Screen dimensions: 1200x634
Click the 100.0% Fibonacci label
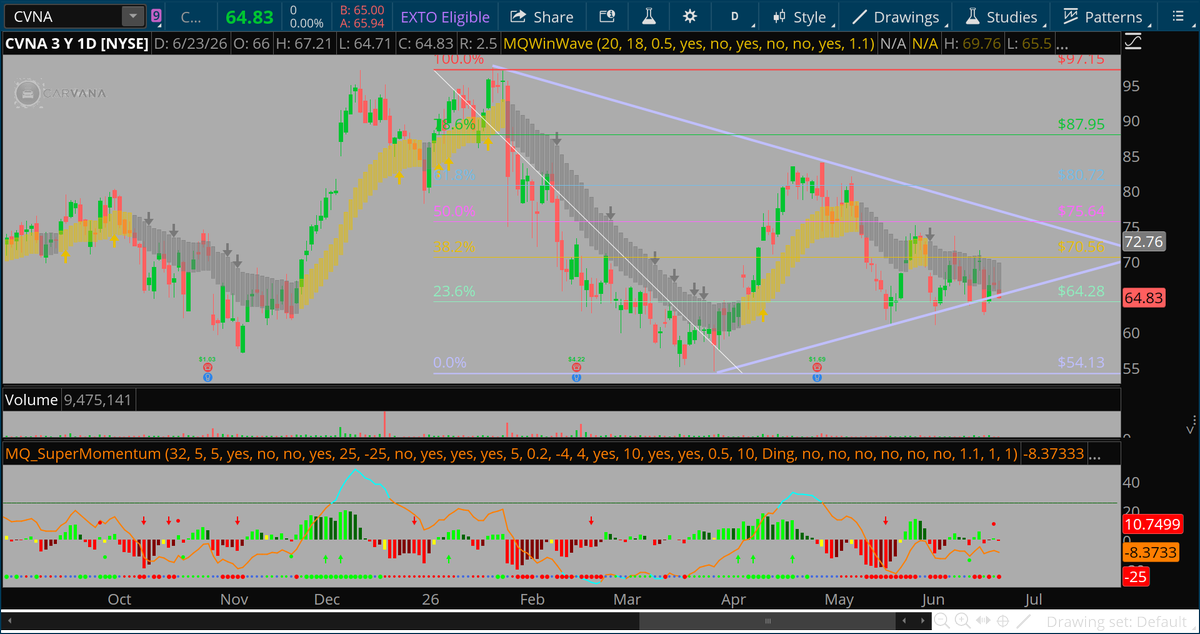click(x=458, y=60)
